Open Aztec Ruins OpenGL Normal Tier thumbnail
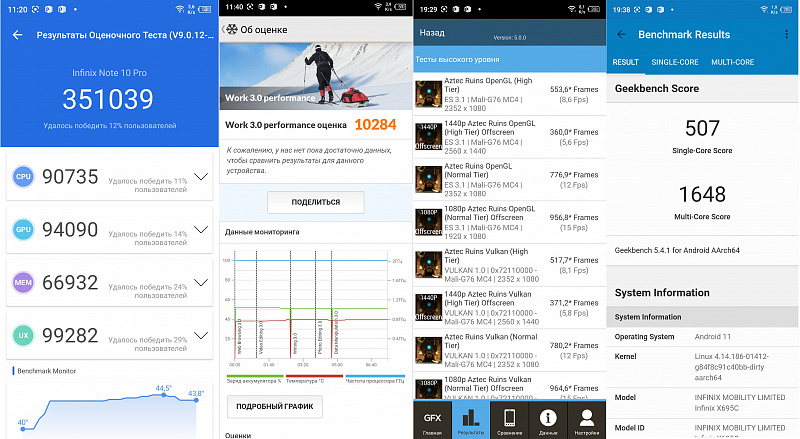The height and width of the screenshot is (439, 800). (x=429, y=179)
